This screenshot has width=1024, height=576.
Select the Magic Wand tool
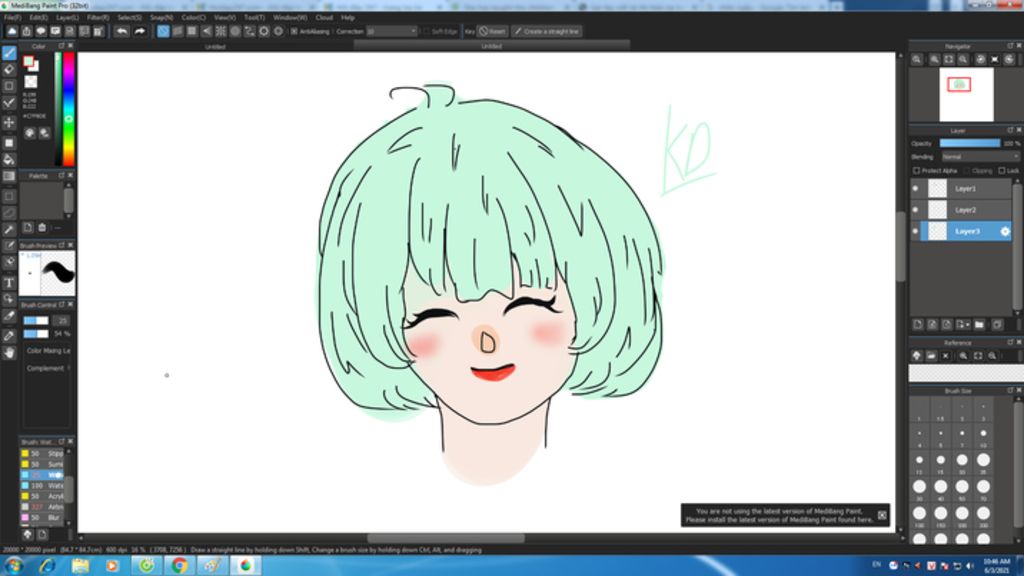pyautogui.click(x=9, y=230)
